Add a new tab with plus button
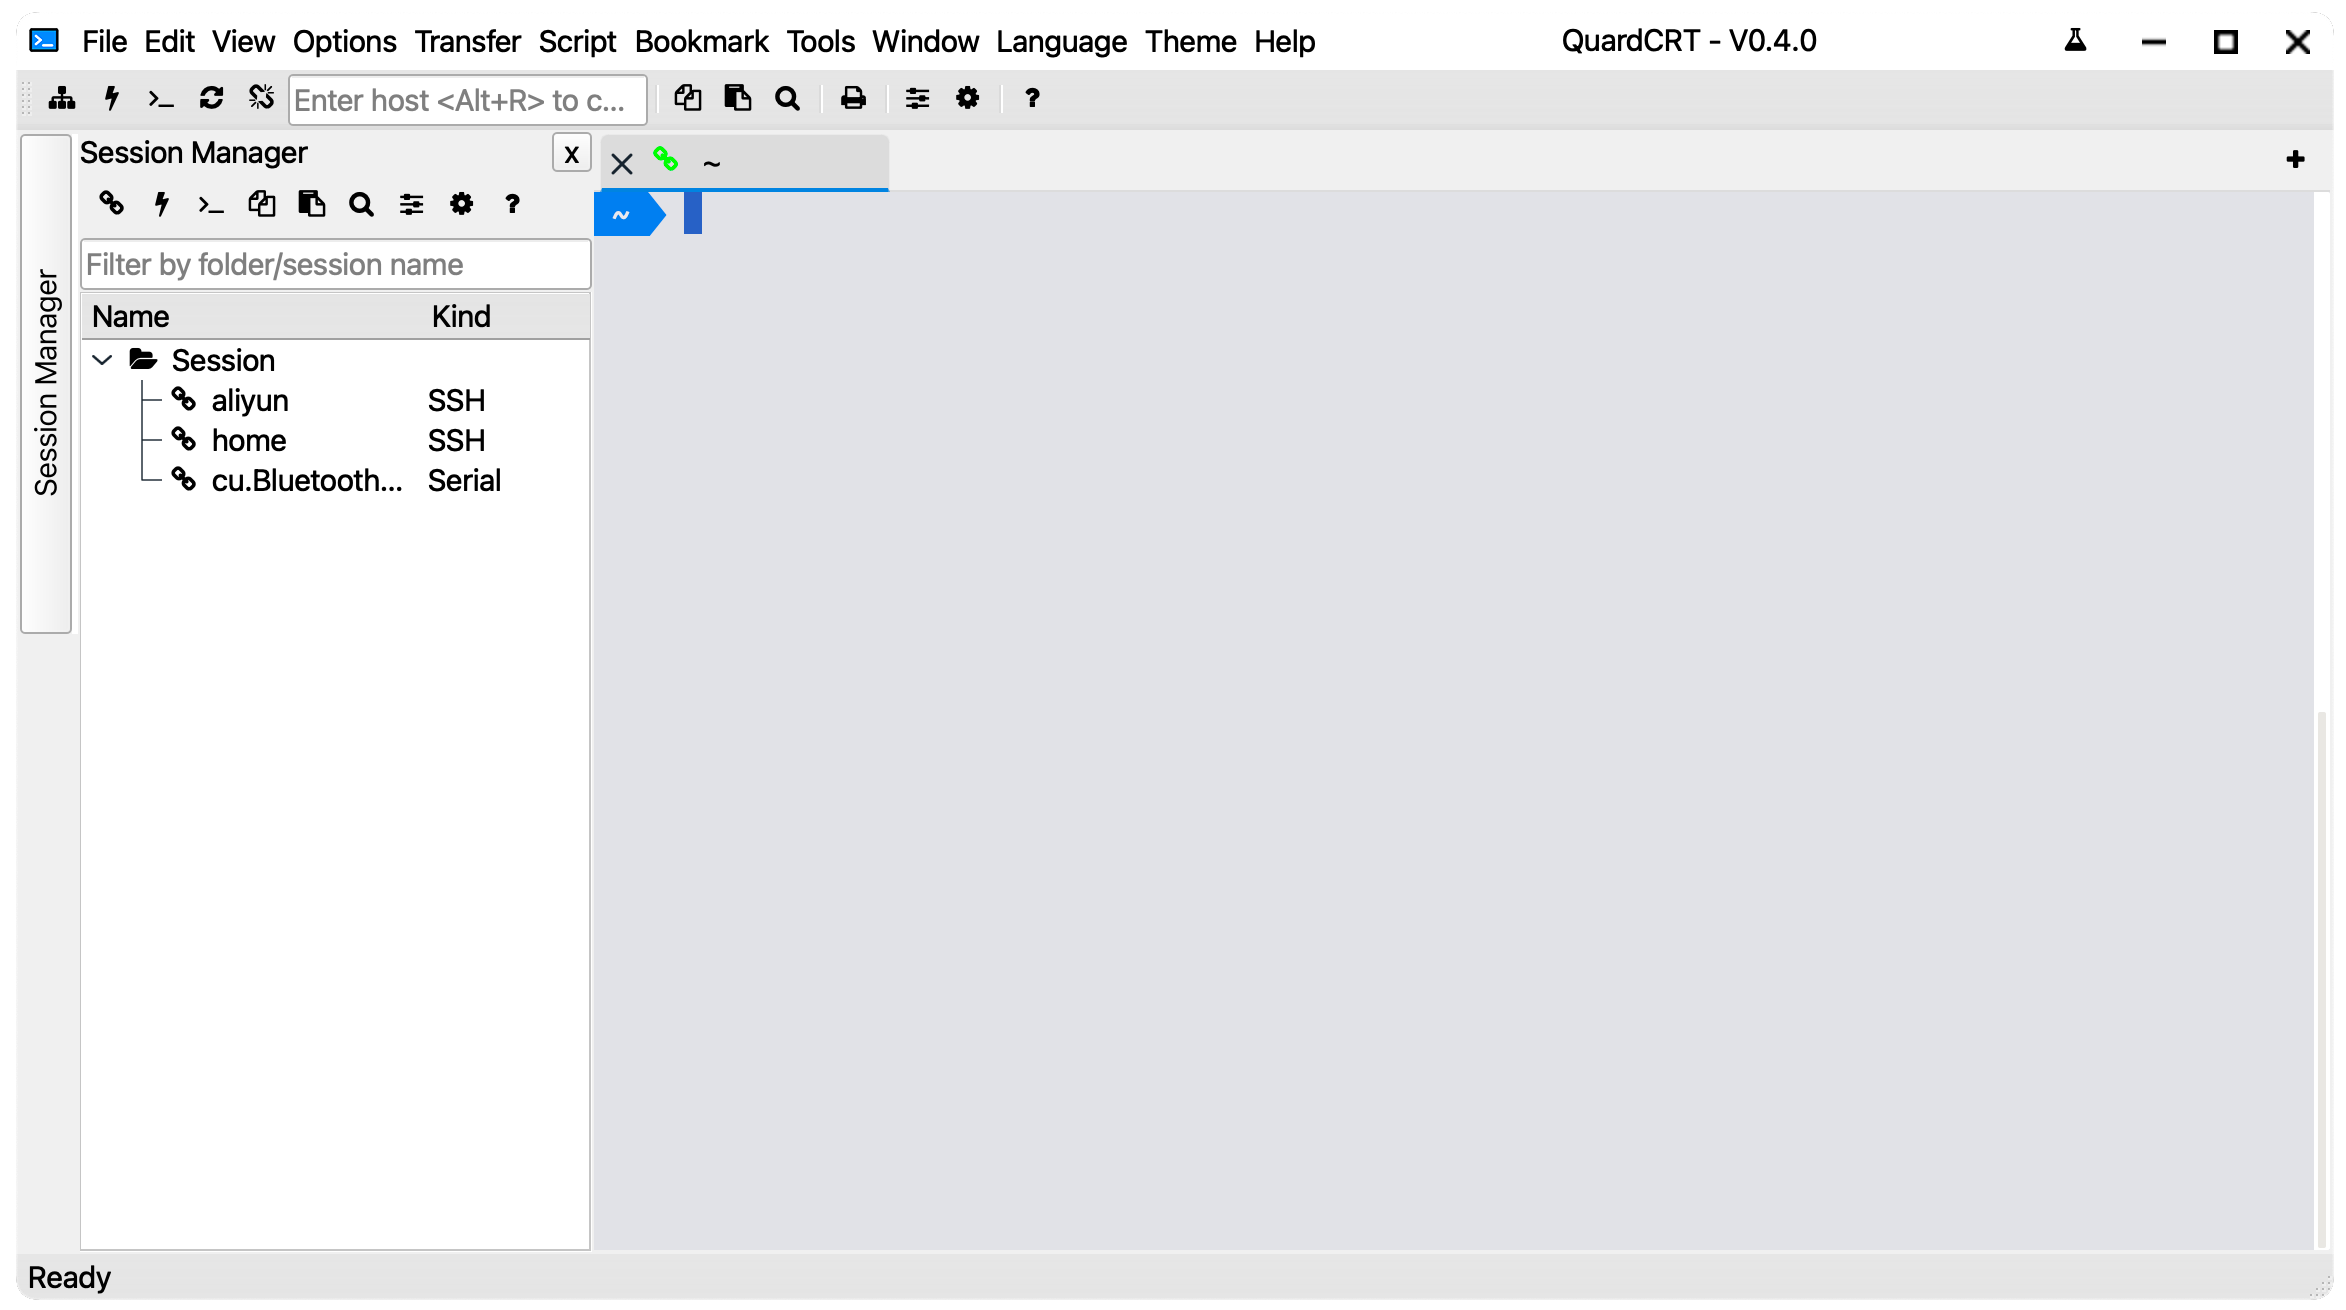2346x1310 pixels. coord(2295,159)
